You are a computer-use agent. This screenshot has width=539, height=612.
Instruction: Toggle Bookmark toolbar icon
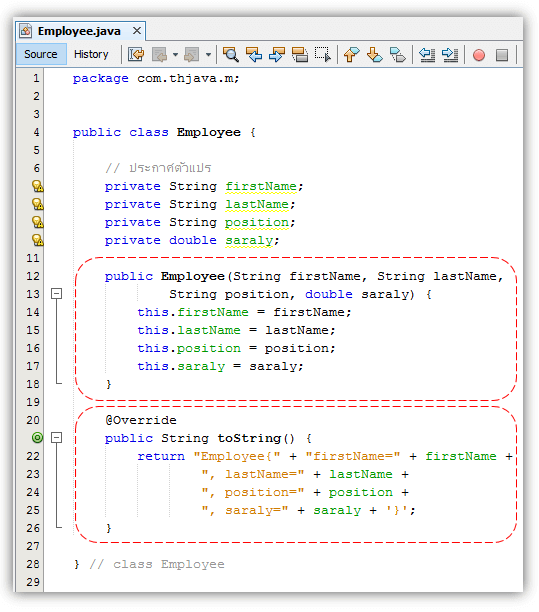tap(398, 54)
